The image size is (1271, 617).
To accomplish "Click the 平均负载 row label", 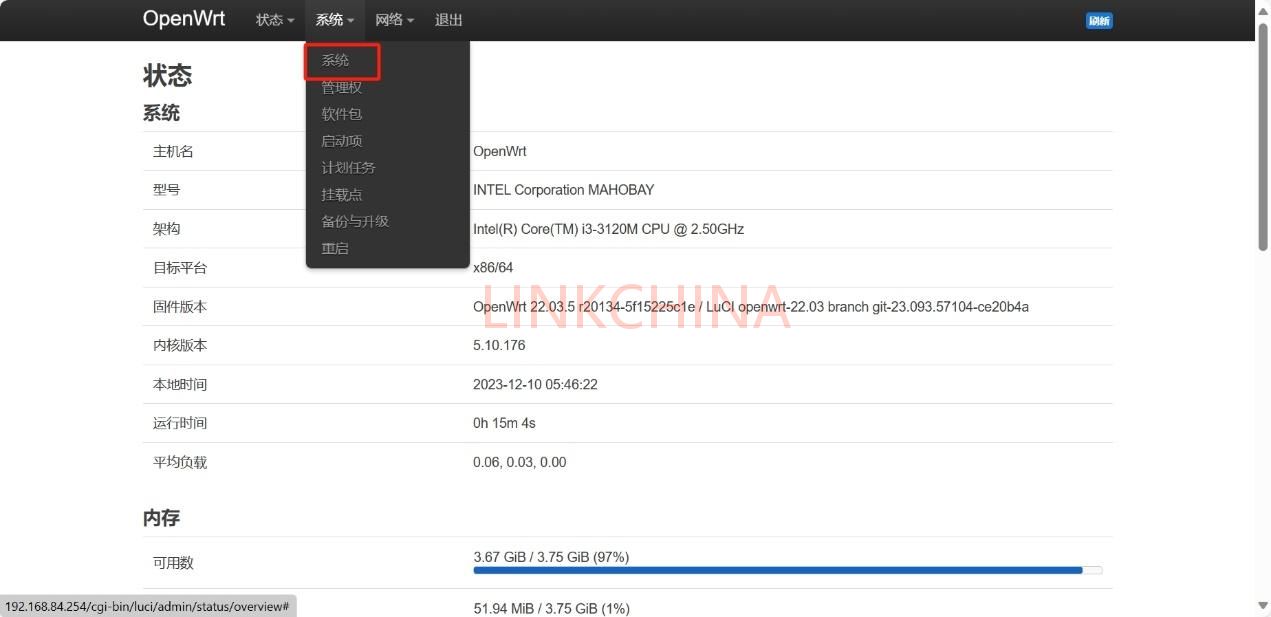I will [x=180, y=462].
